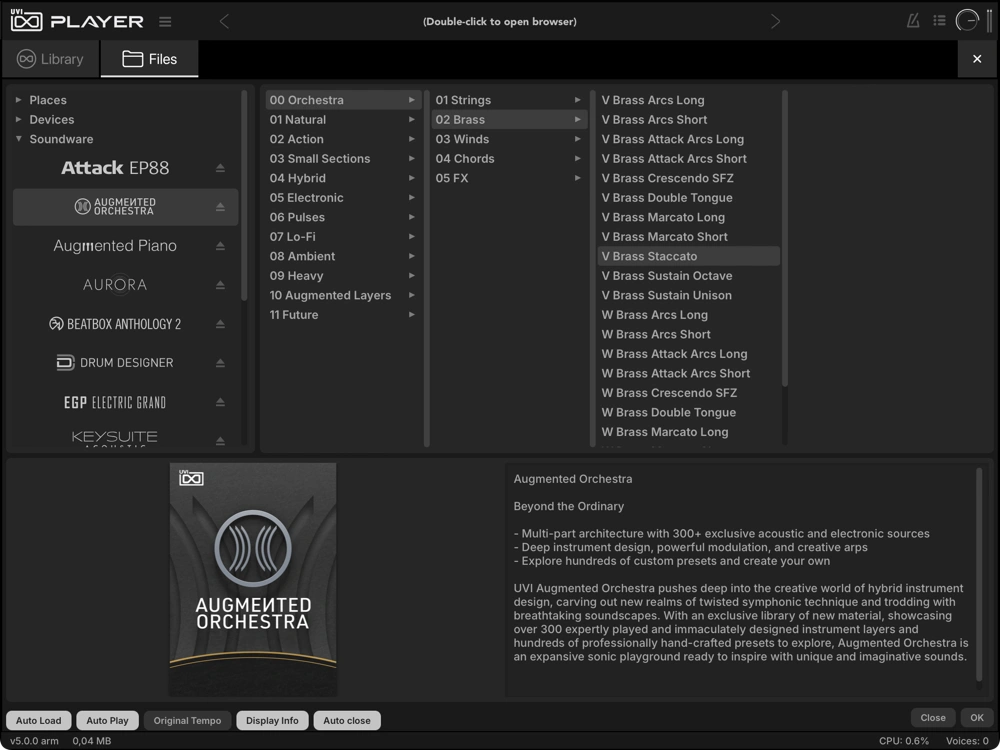Screen dimensions: 1000x750
Task: Eject the Attack EP88 soundbank
Action: (x=220, y=168)
